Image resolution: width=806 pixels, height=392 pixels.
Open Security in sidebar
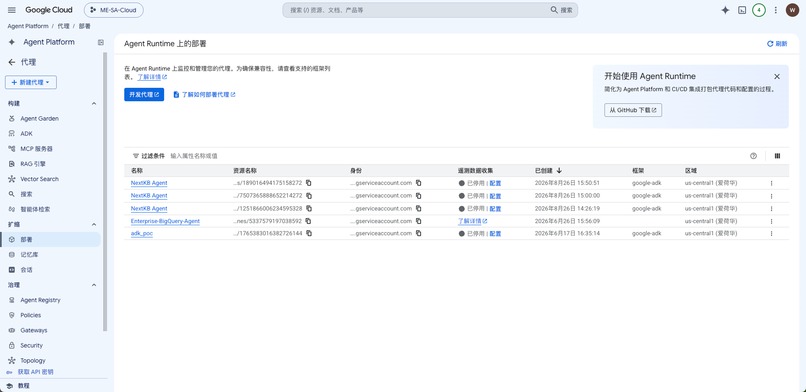(x=31, y=345)
